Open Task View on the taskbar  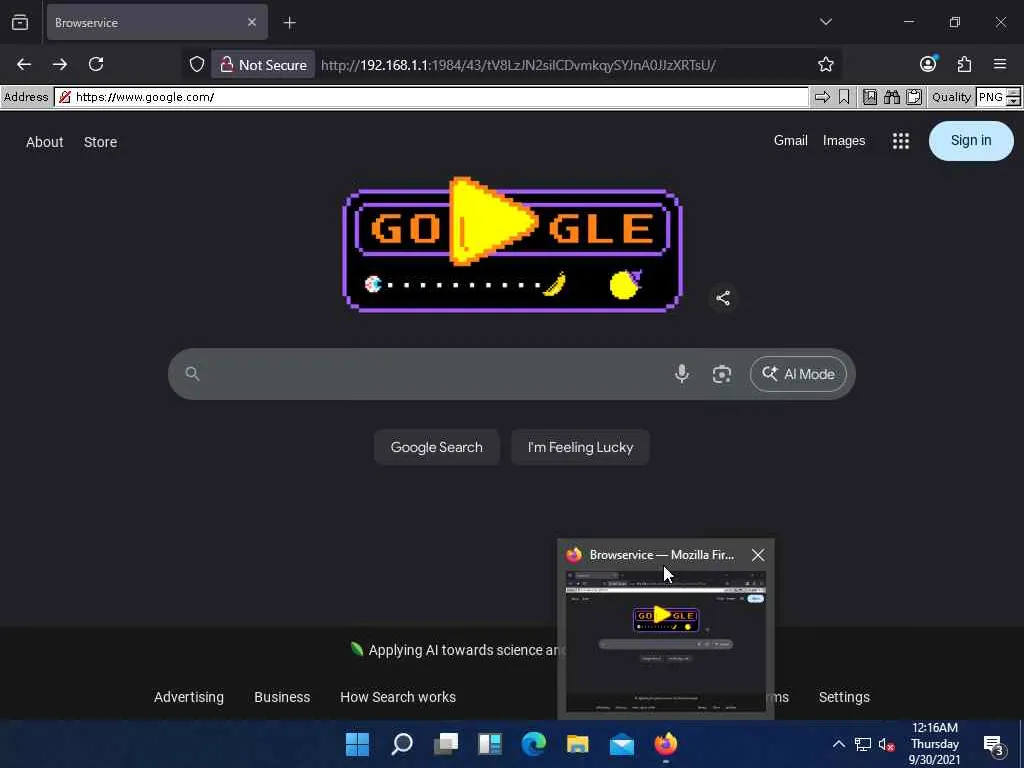(446, 744)
